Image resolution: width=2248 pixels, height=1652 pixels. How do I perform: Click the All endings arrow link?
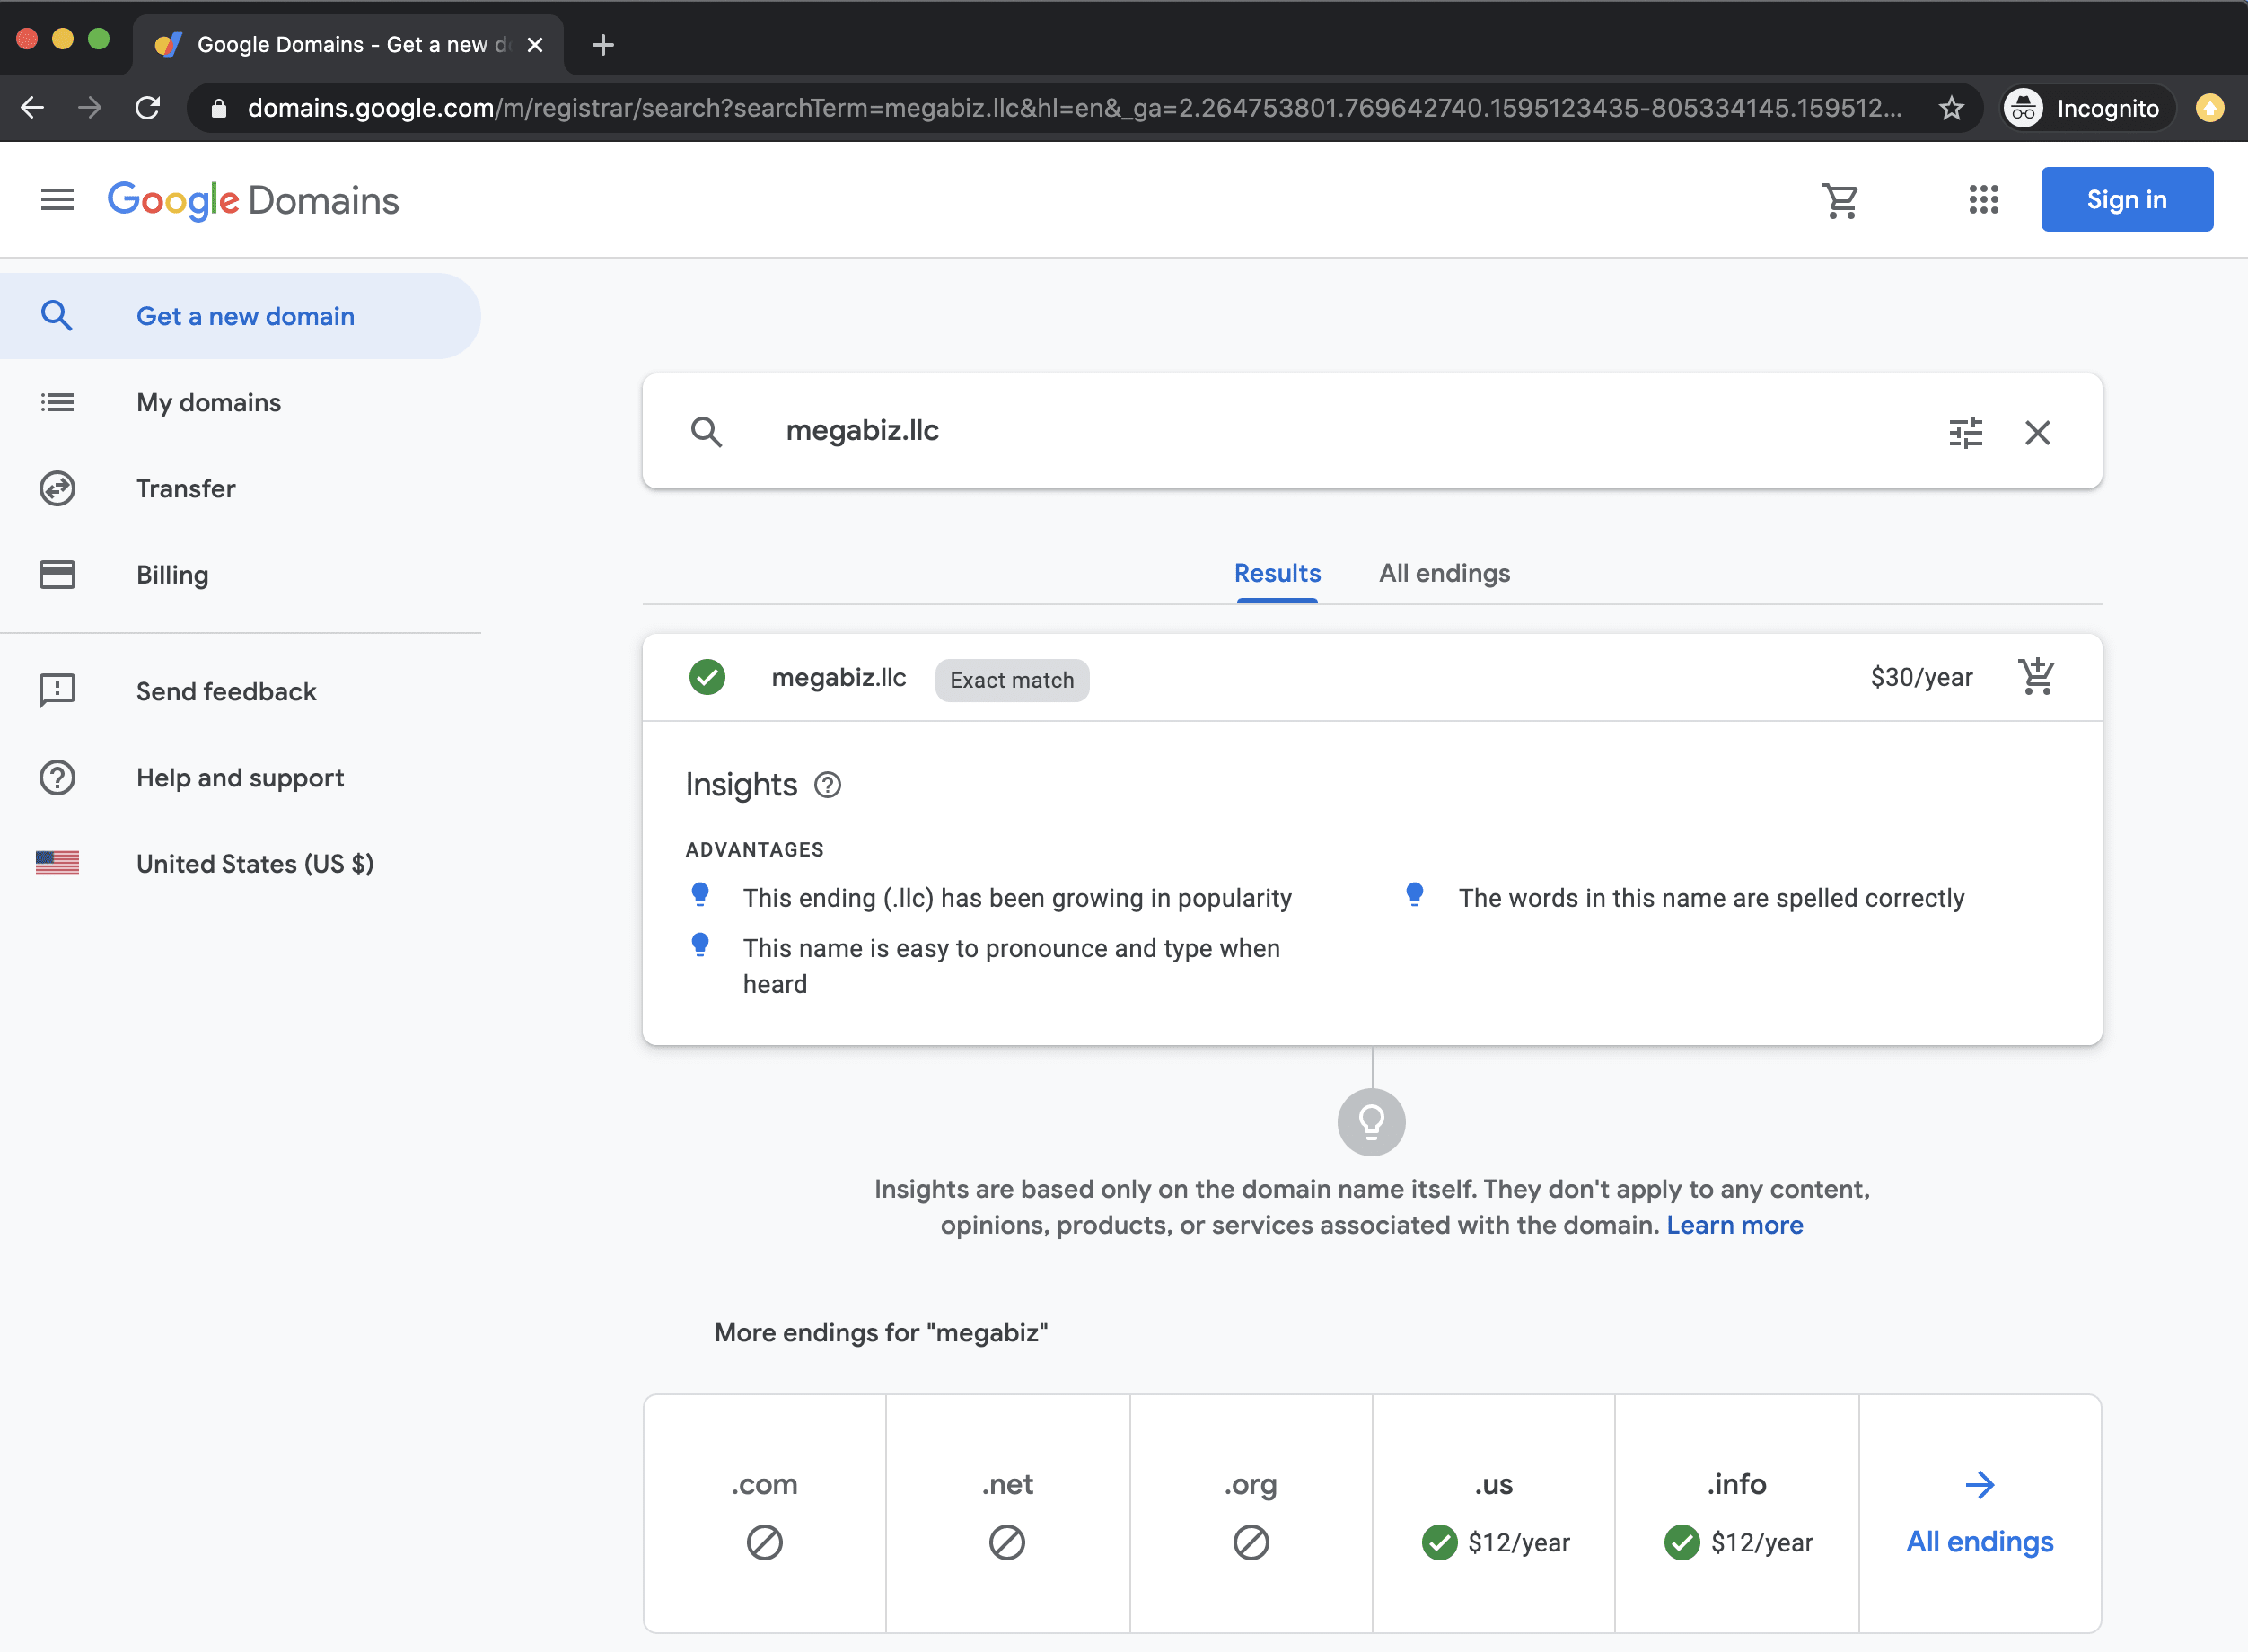[x=1980, y=1513]
